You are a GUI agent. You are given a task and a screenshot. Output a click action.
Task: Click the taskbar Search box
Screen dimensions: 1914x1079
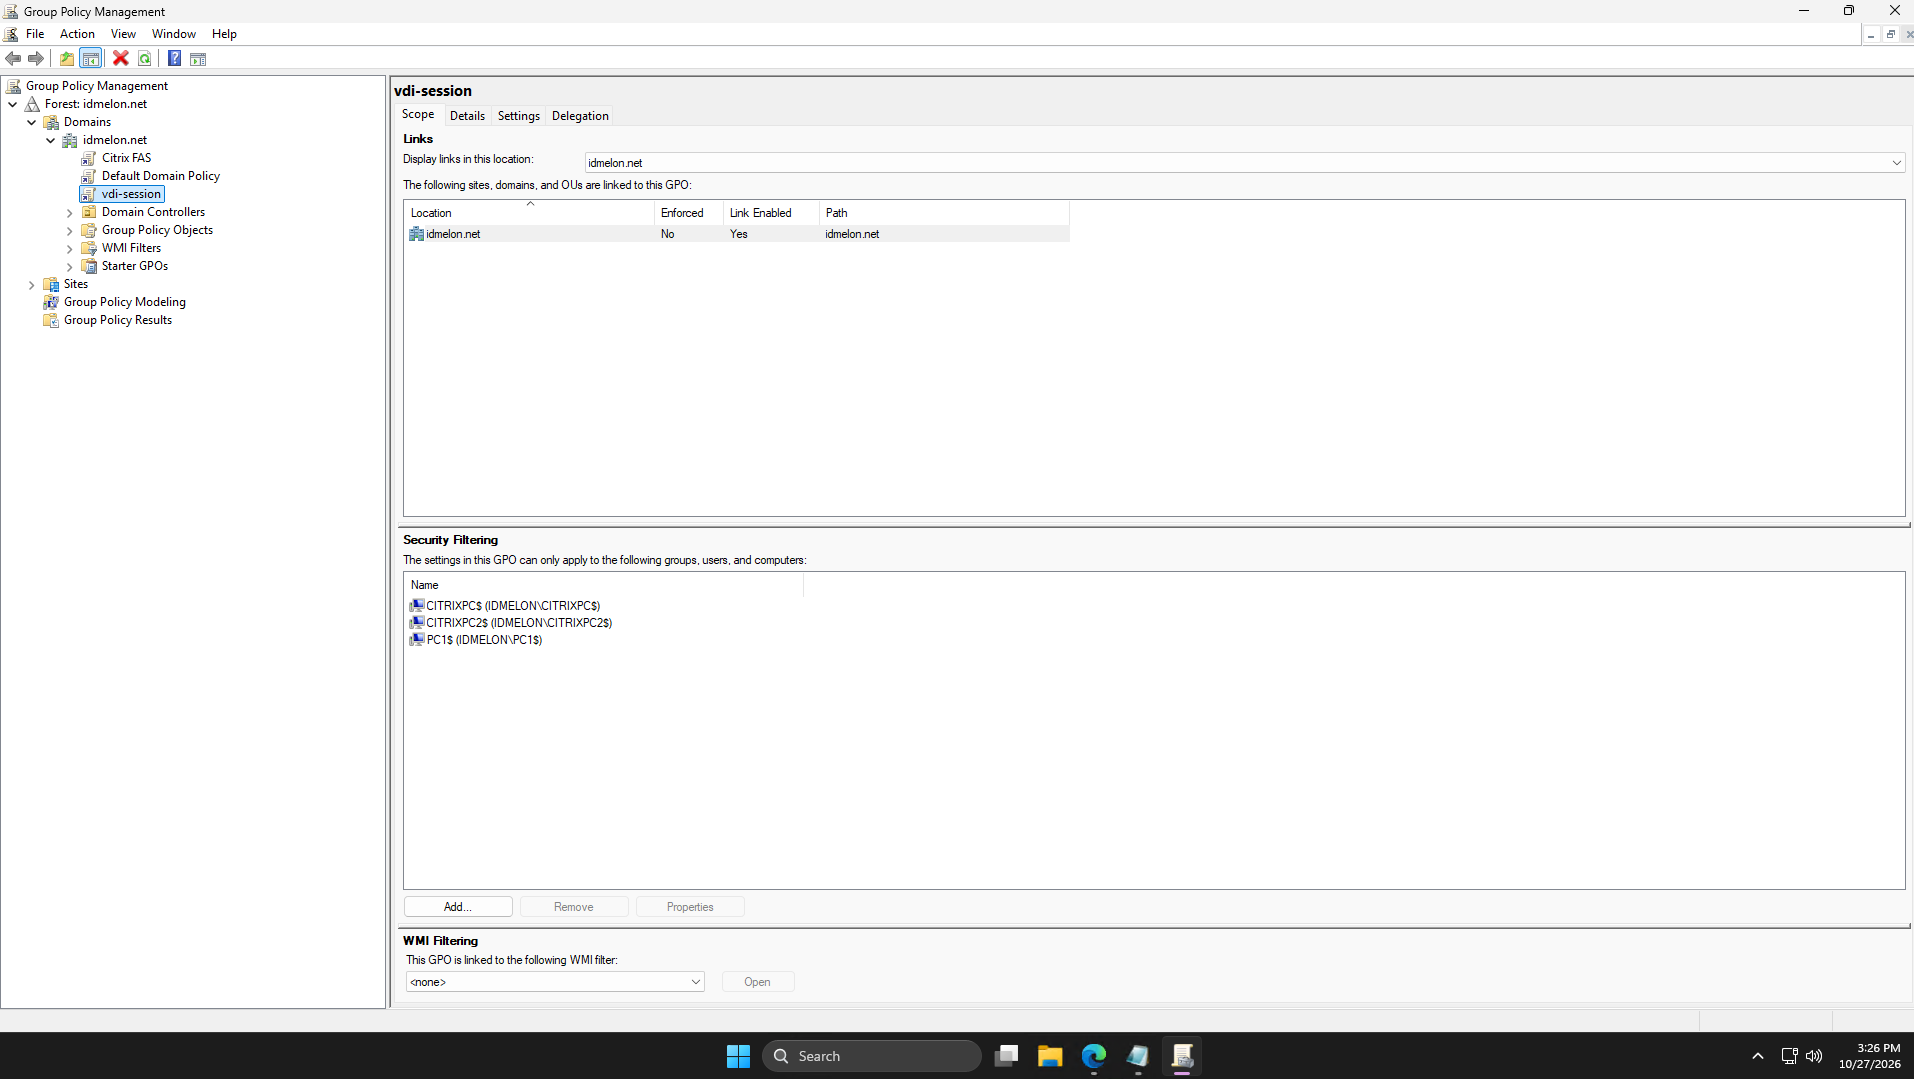(872, 1056)
